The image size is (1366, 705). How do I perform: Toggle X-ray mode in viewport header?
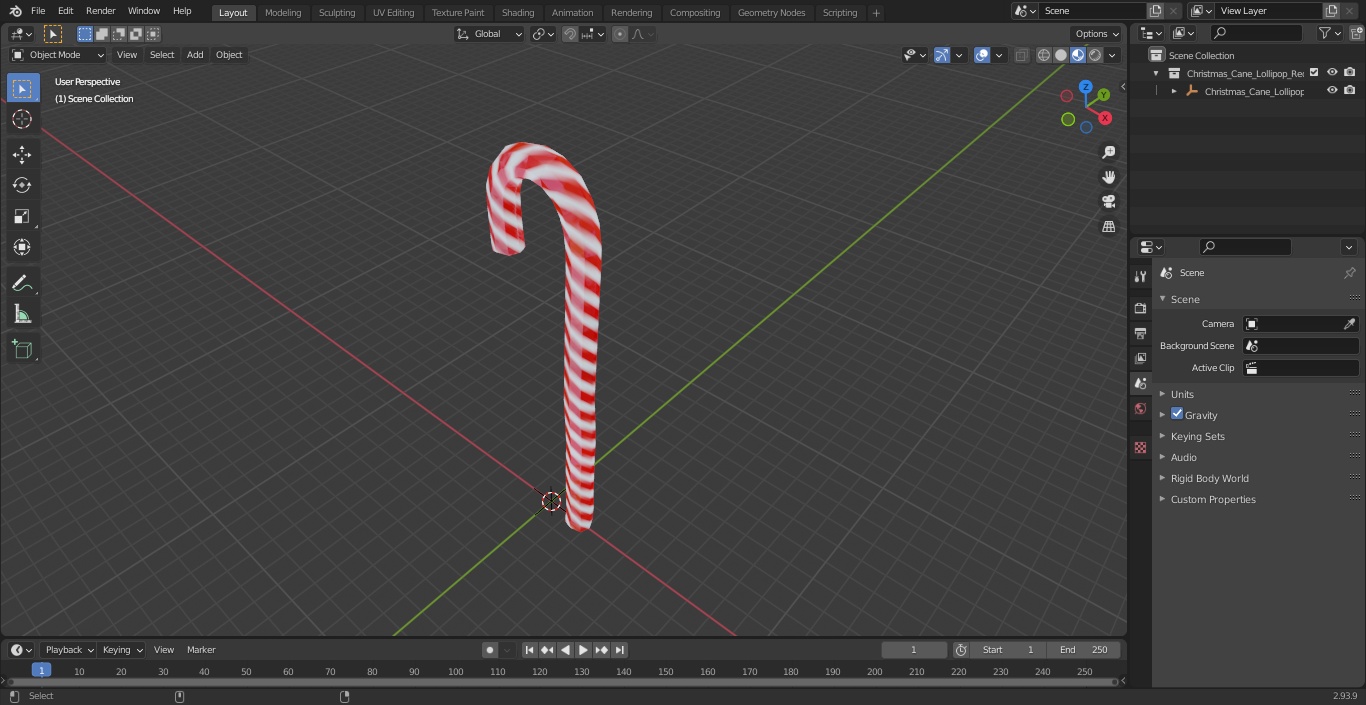(1021, 55)
